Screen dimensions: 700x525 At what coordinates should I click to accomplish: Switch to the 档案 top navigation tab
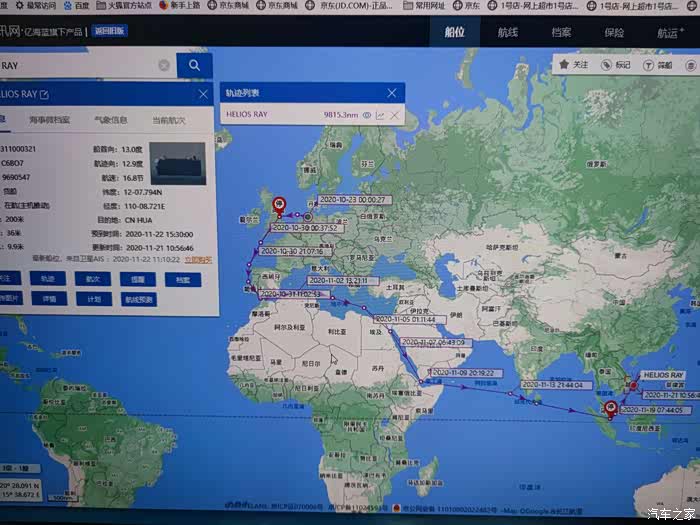(x=561, y=33)
